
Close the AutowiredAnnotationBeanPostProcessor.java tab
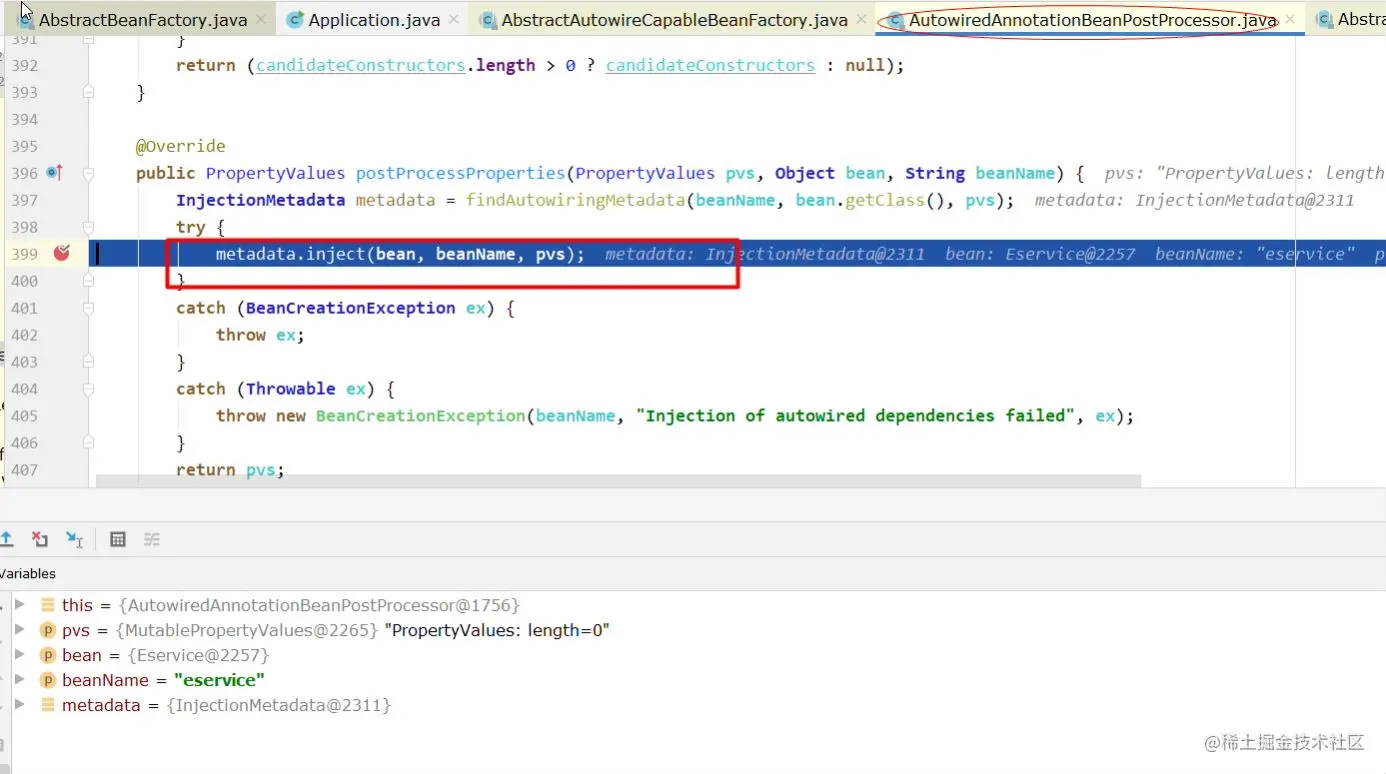tap(1290, 20)
